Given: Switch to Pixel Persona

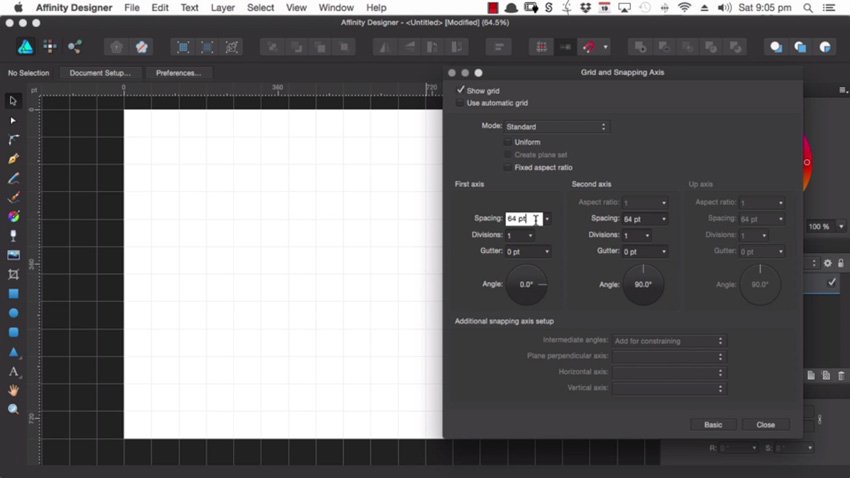Looking at the screenshot, I should tap(50, 47).
